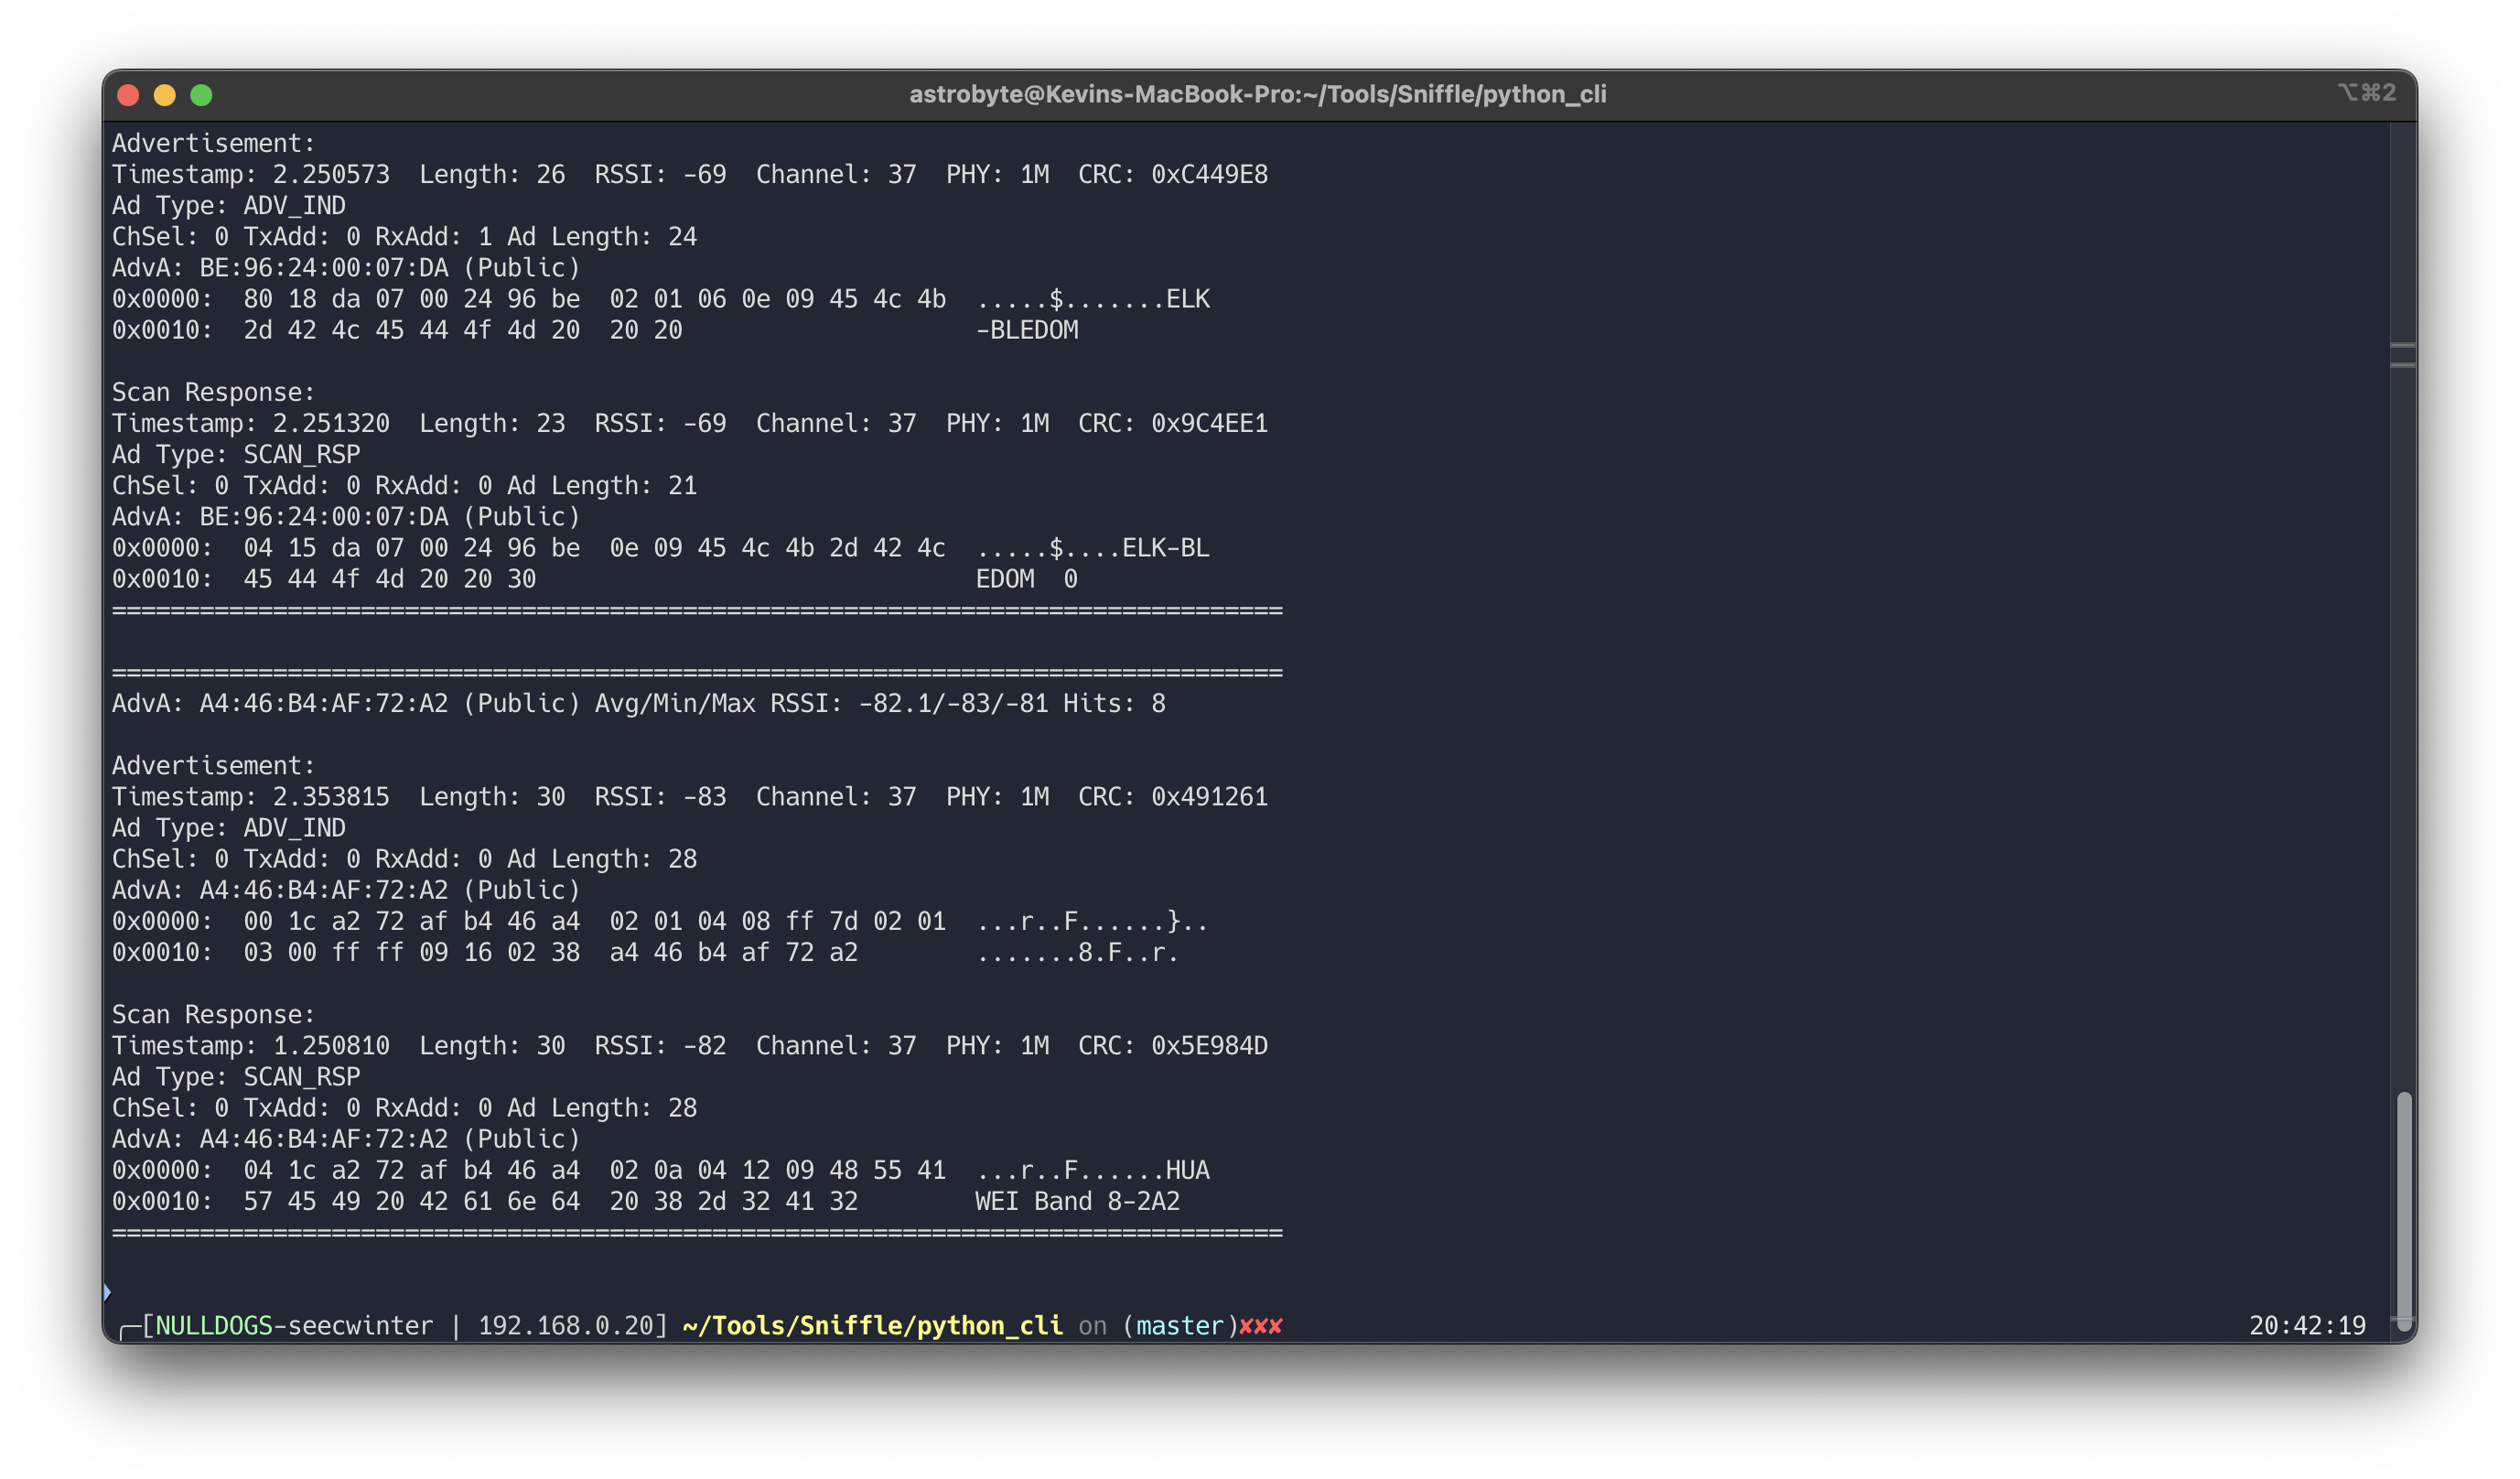Screen dimensions: 2520x1479
Task: Click the red xxx git status marker
Action: pyautogui.click(x=1260, y=1326)
